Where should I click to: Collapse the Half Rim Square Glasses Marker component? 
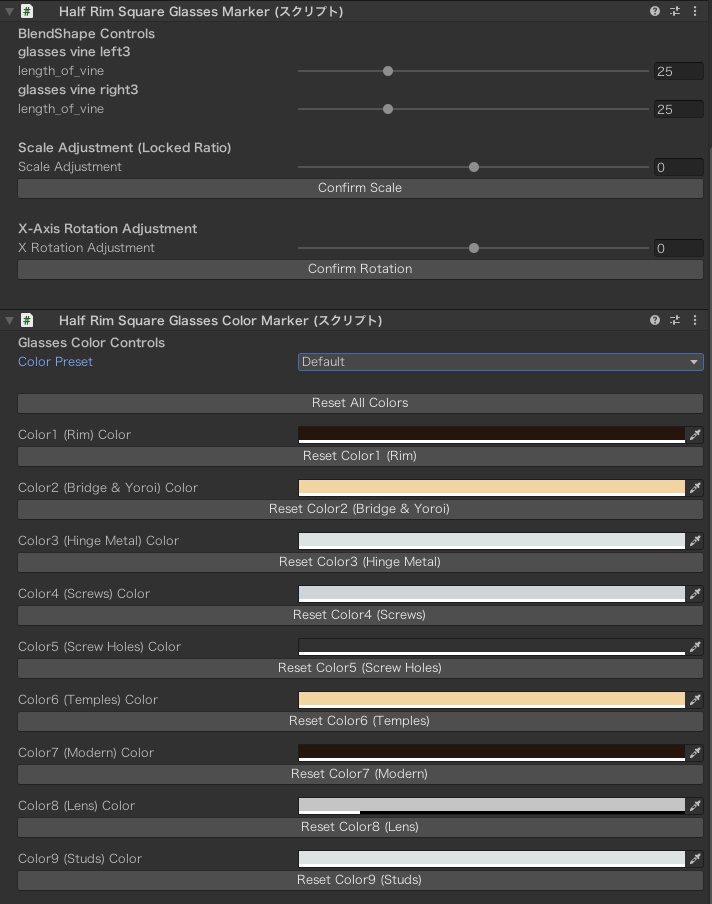point(9,11)
